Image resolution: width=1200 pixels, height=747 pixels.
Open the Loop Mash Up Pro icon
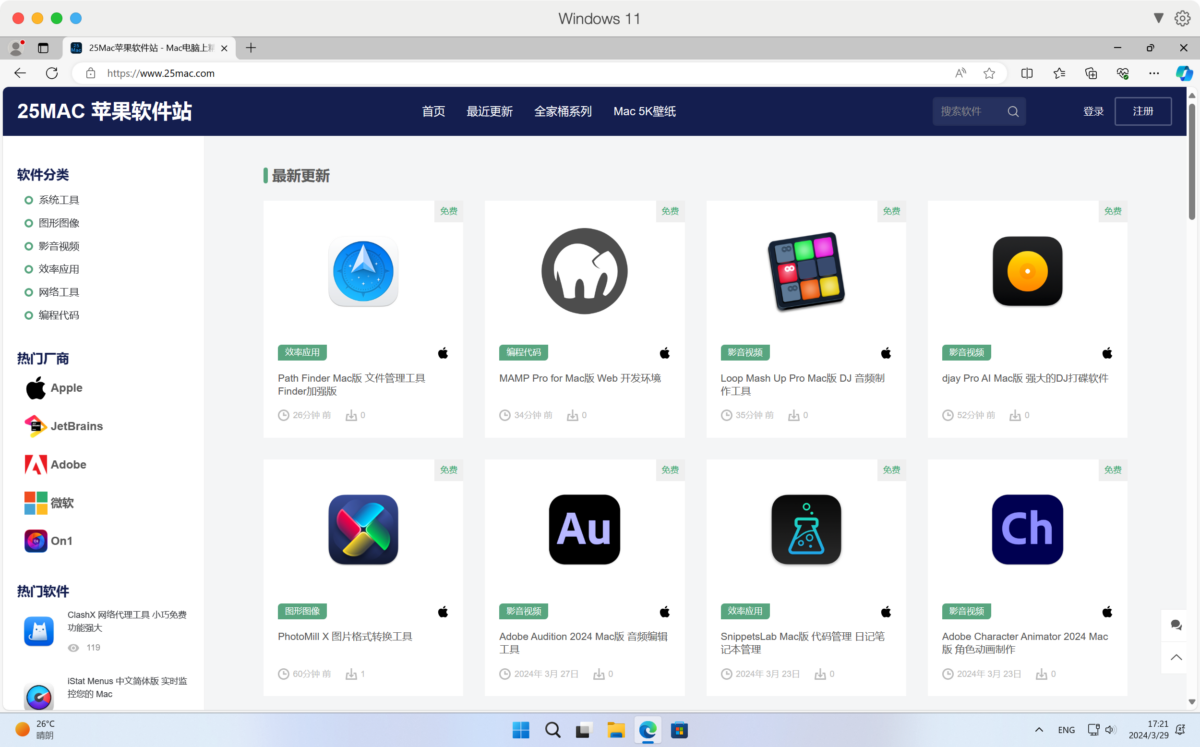click(806, 271)
